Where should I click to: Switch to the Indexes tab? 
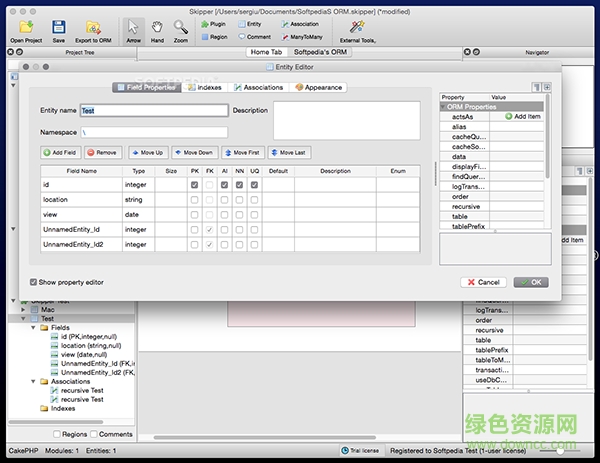click(206, 88)
